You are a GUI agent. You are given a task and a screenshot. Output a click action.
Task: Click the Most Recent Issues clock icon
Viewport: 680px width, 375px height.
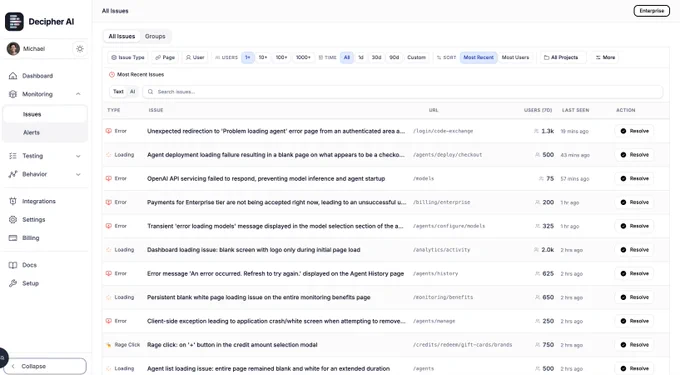coord(111,75)
